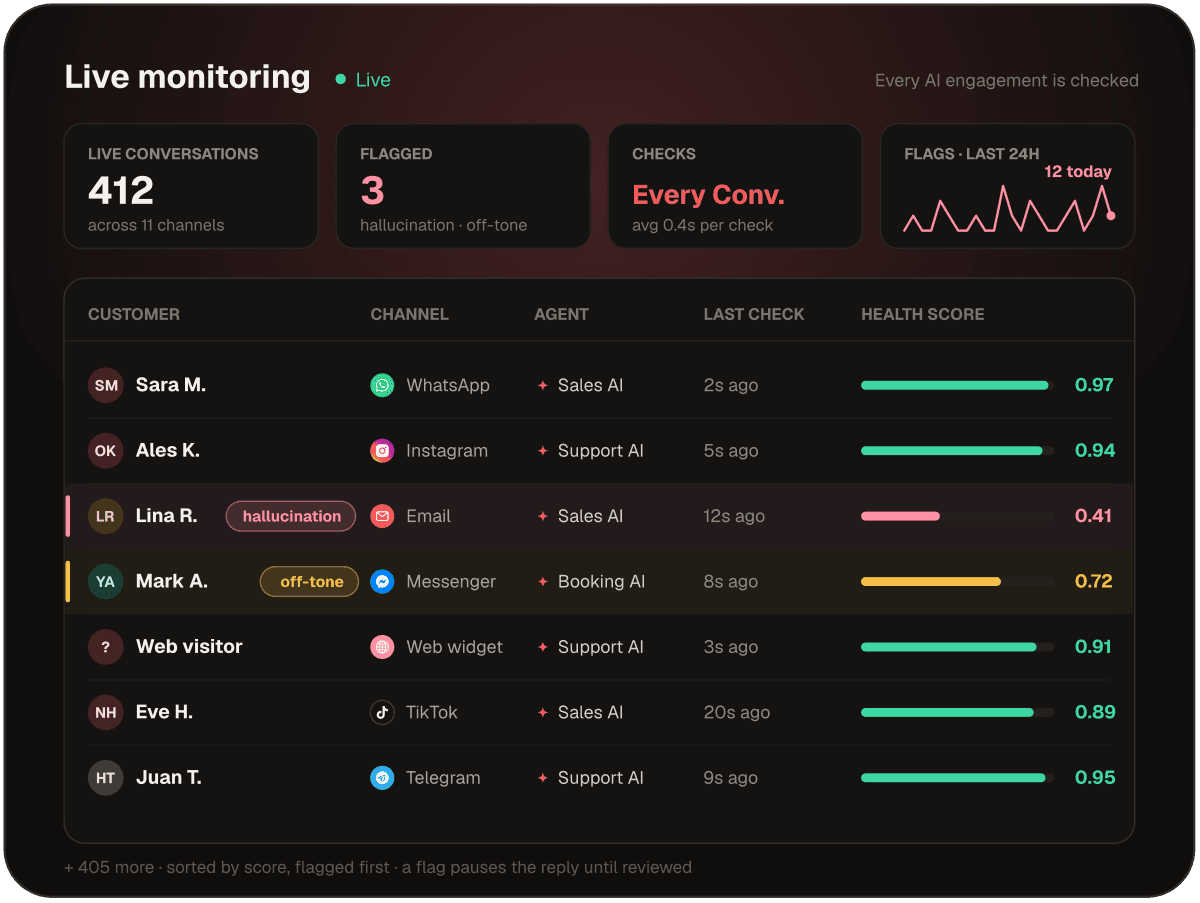This screenshot has width=1200, height=903.
Task: Select customer name Eve H.
Action: click(165, 712)
